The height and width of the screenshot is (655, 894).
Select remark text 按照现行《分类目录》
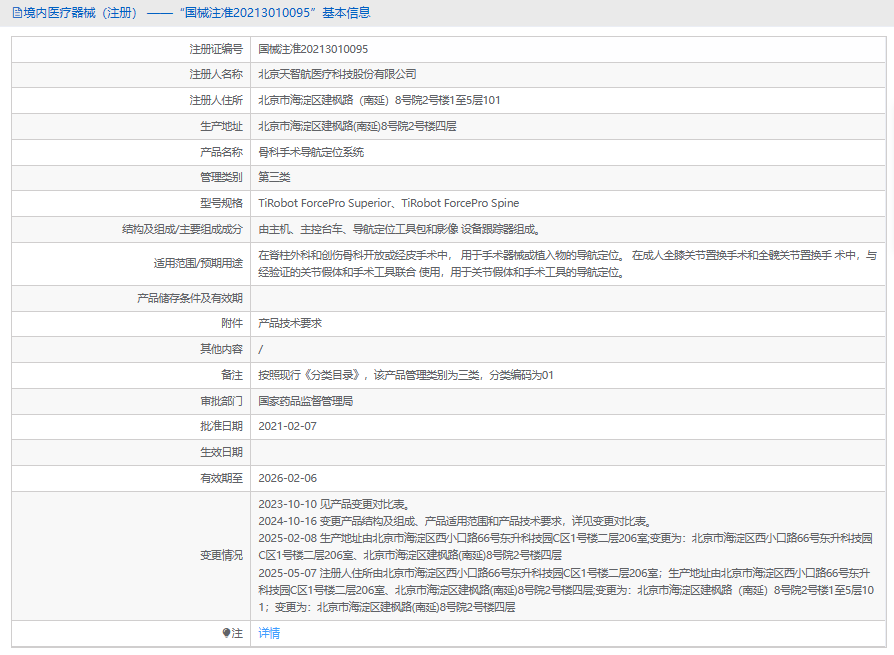pyautogui.click(x=310, y=375)
